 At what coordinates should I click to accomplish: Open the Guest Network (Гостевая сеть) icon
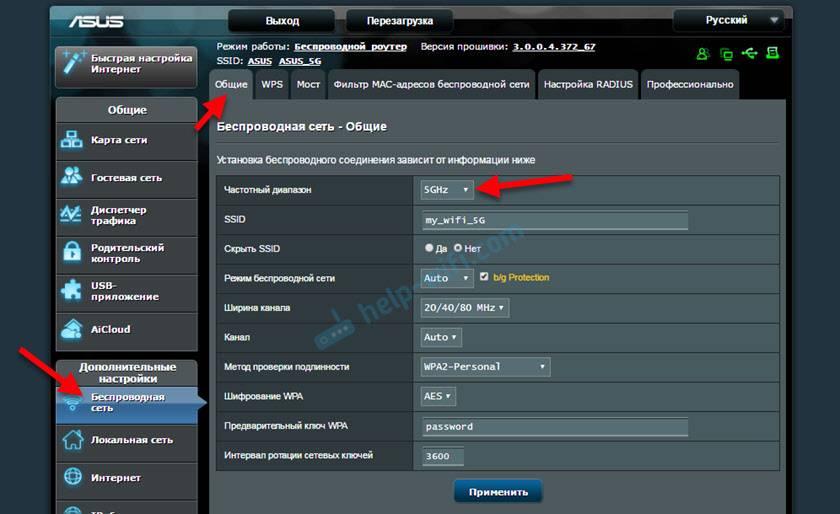pyautogui.click(x=72, y=177)
